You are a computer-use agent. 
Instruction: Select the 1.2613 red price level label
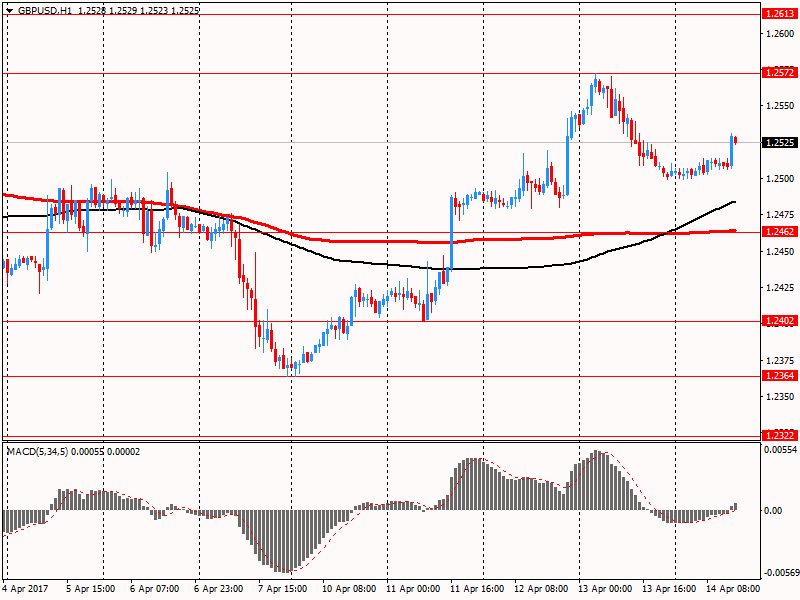coord(780,14)
